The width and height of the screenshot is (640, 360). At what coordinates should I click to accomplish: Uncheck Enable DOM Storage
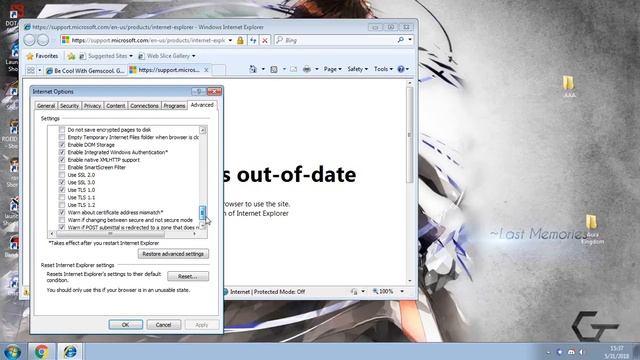coord(62,145)
